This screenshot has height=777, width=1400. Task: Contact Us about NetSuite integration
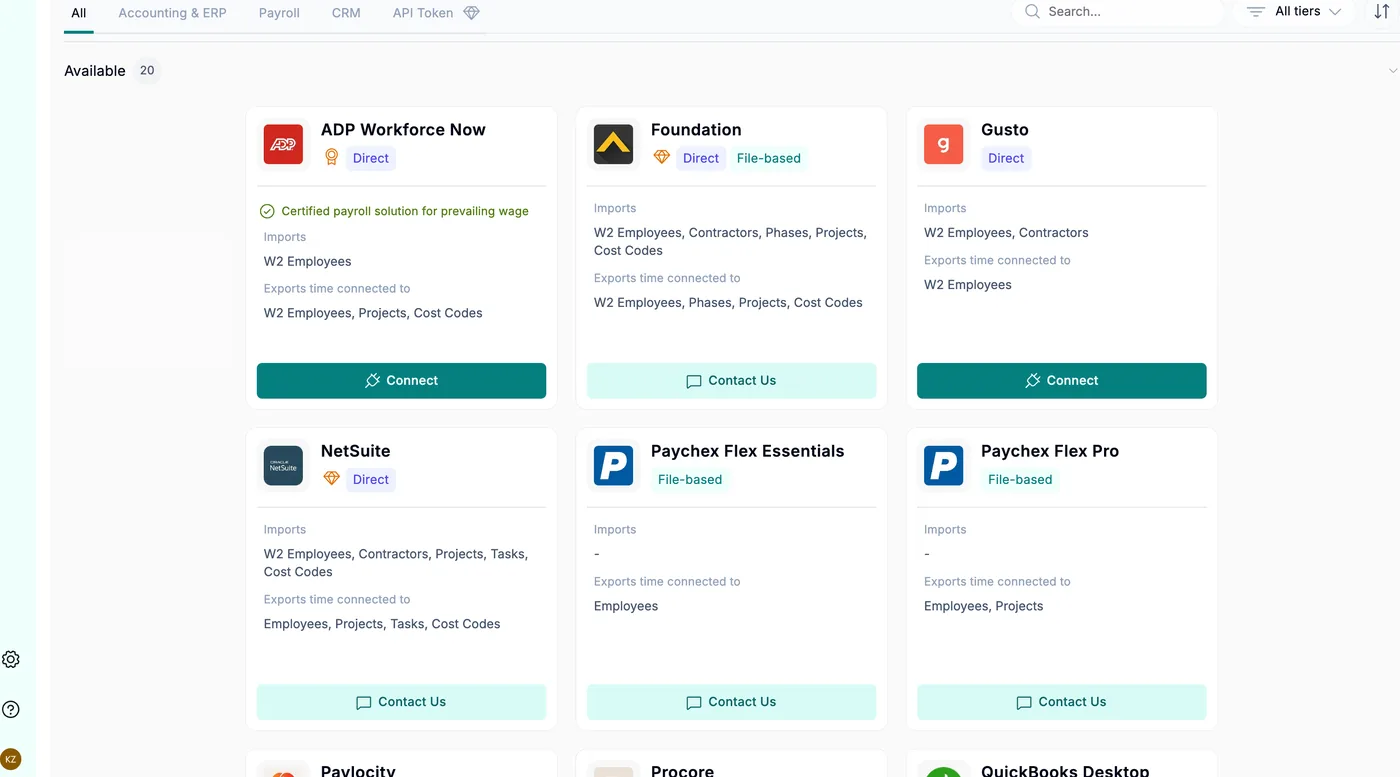point(401,702)
